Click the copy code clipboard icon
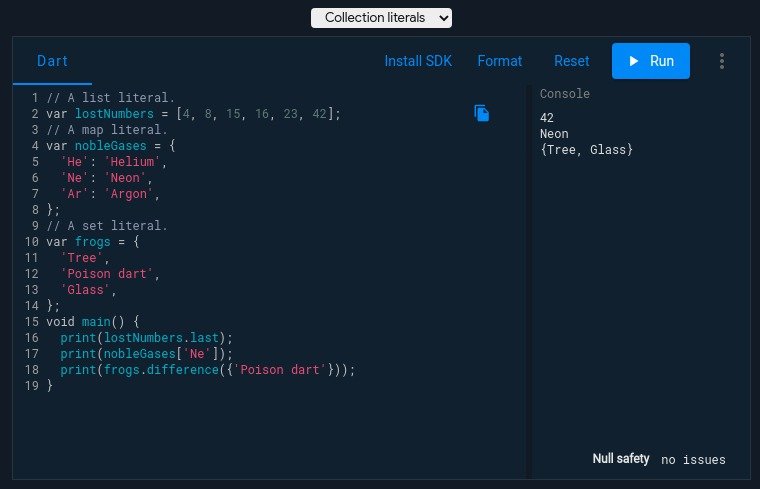 (481, 113)
